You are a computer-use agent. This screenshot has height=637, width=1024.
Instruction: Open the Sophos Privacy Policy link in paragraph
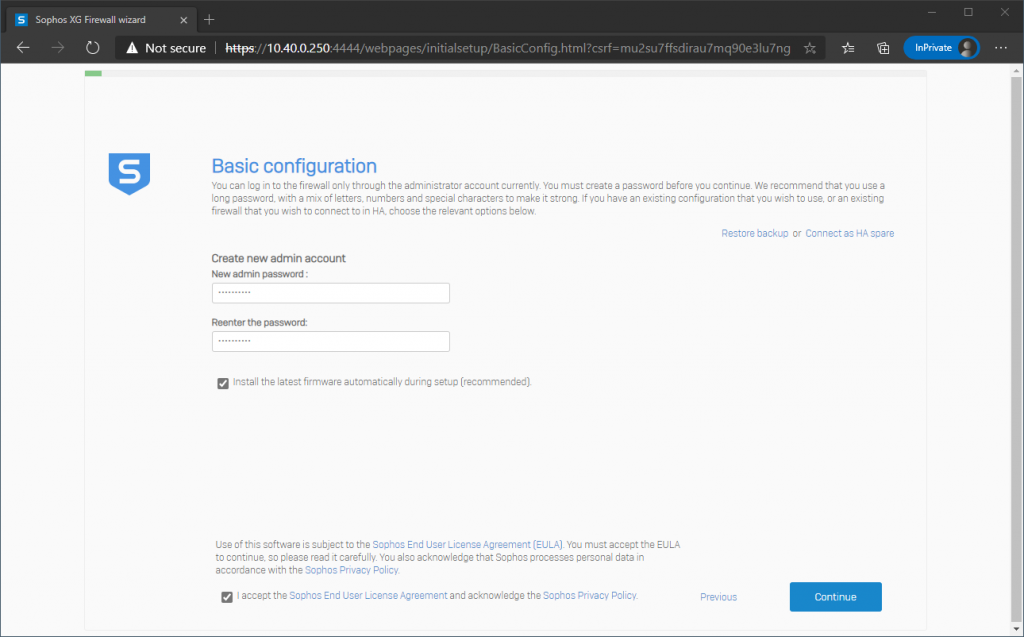tap(351, 570)
